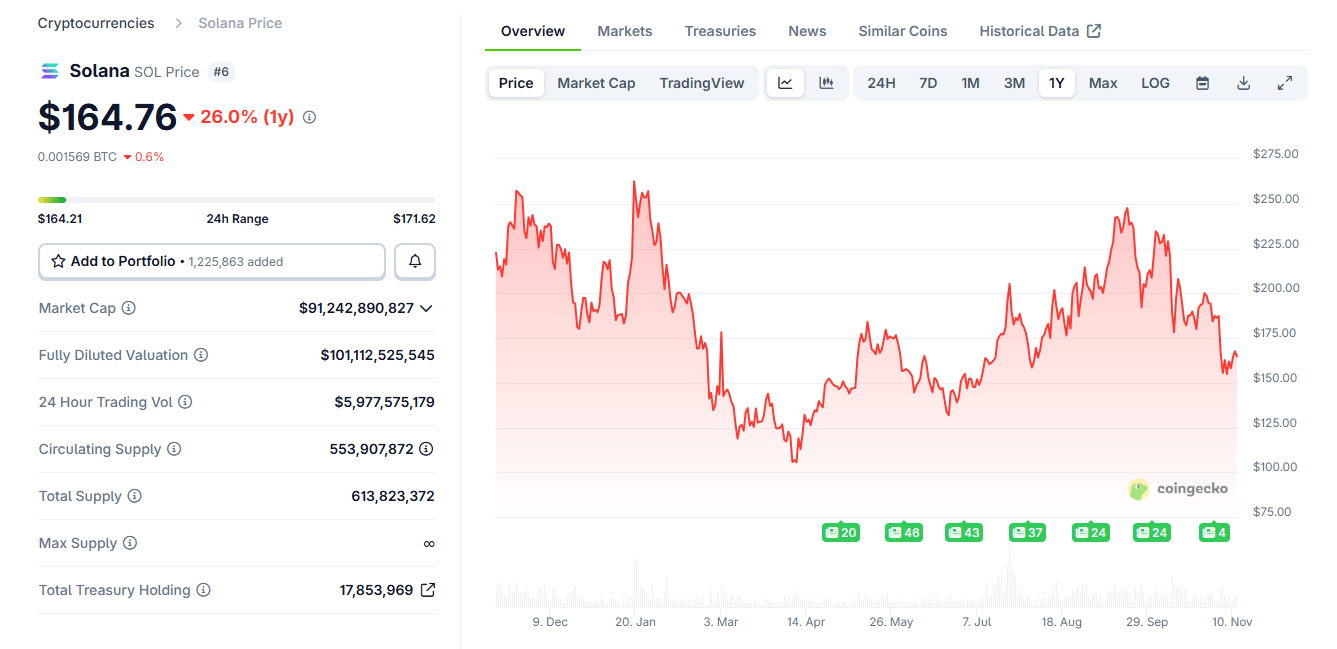Click Circulating Supply value info icon
1337x649 pixels.
pos(426,449)
